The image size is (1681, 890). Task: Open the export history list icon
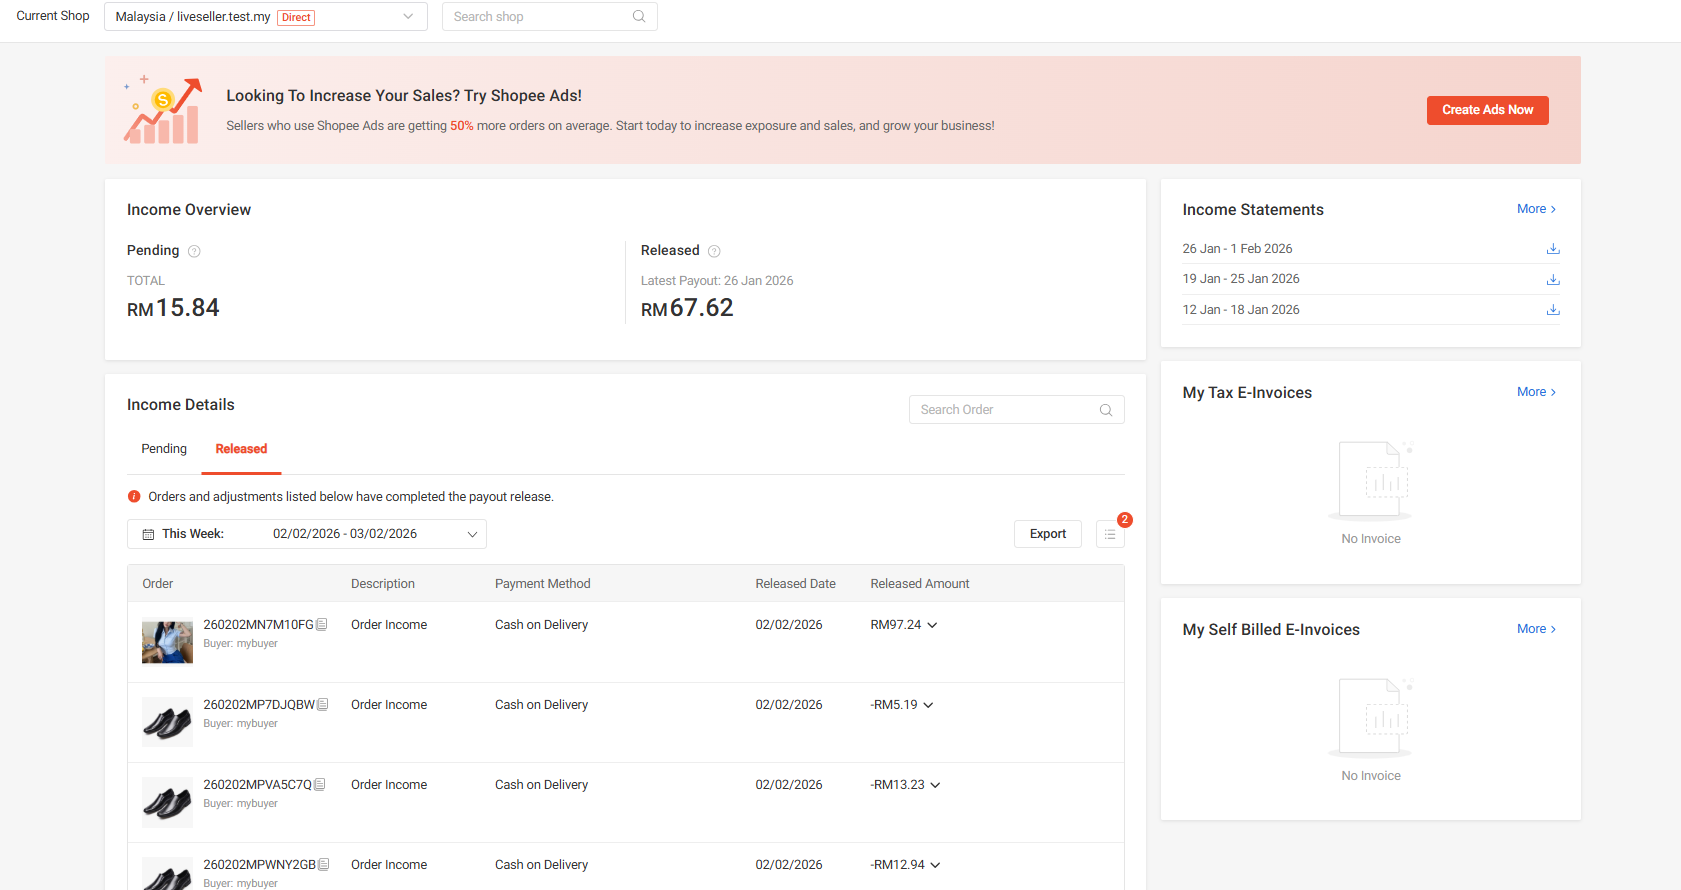tap(1110, 534)
